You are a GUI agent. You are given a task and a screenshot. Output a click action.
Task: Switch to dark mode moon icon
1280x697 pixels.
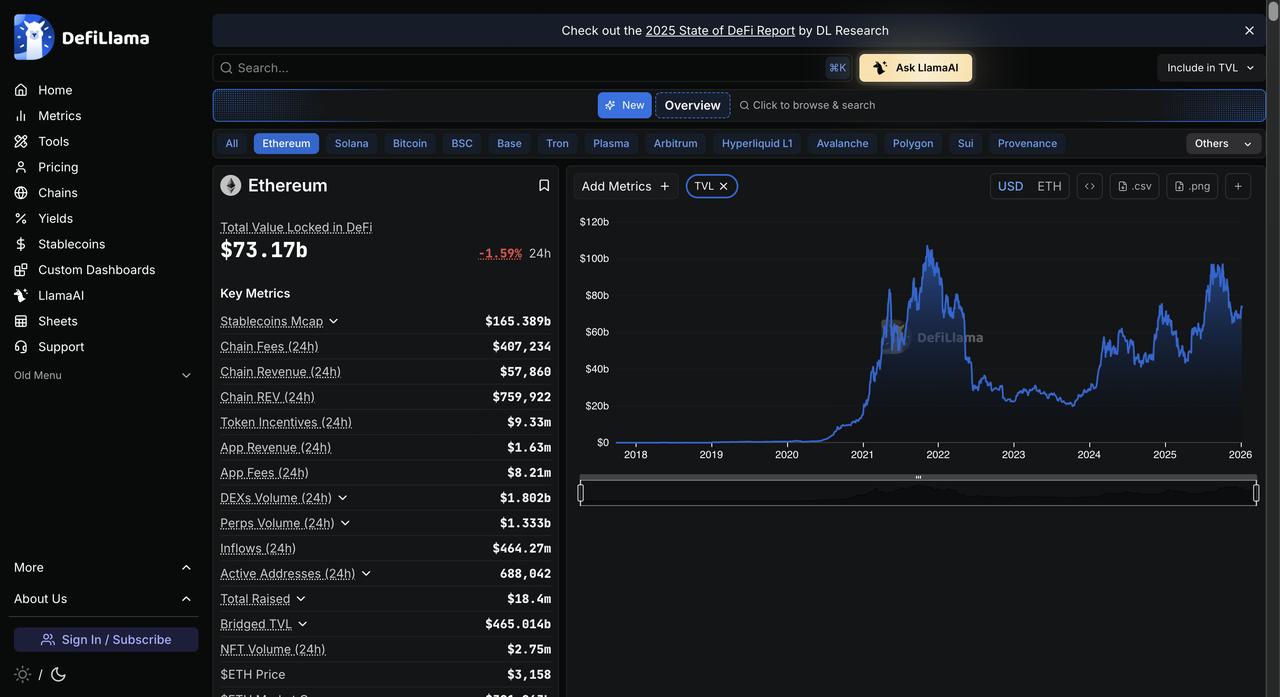click(58, 674)
